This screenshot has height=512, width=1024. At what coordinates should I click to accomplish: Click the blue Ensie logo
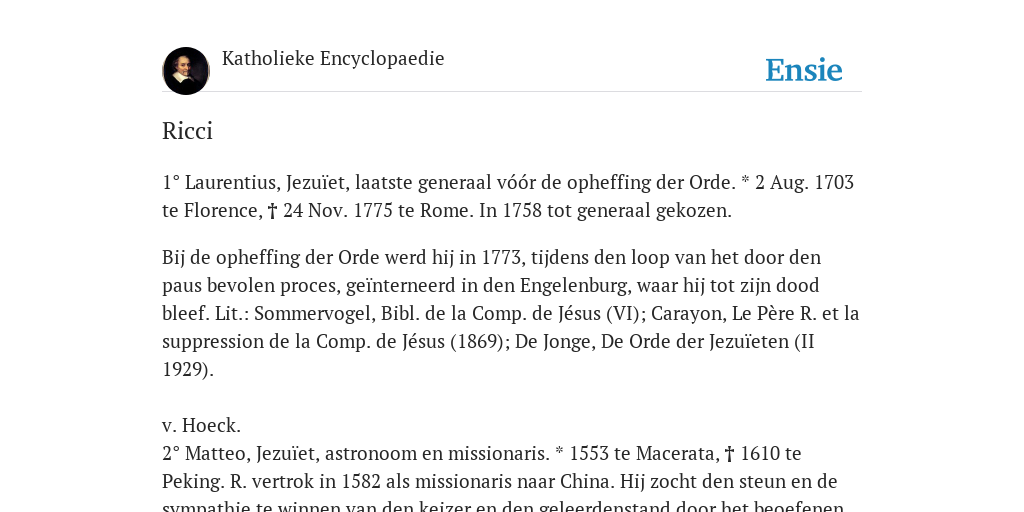[x=804, y=70]
